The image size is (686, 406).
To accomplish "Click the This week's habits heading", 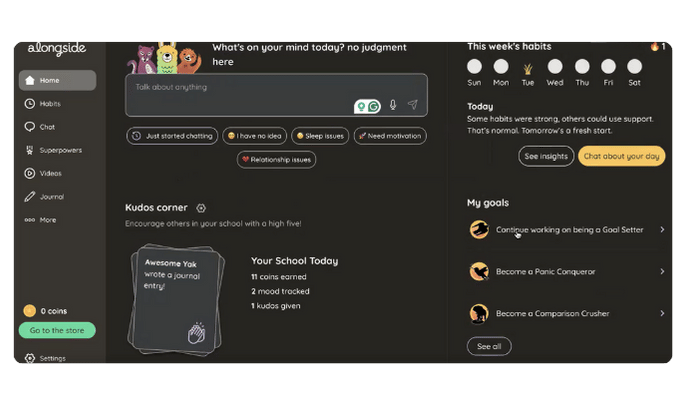I will [x=509, y=46].
